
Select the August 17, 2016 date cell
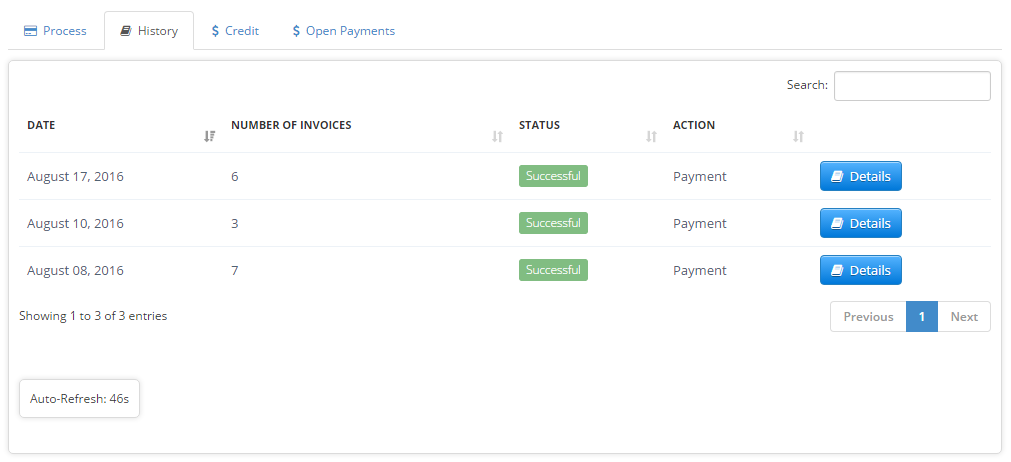pyautogui.click(x=75, y=177)
